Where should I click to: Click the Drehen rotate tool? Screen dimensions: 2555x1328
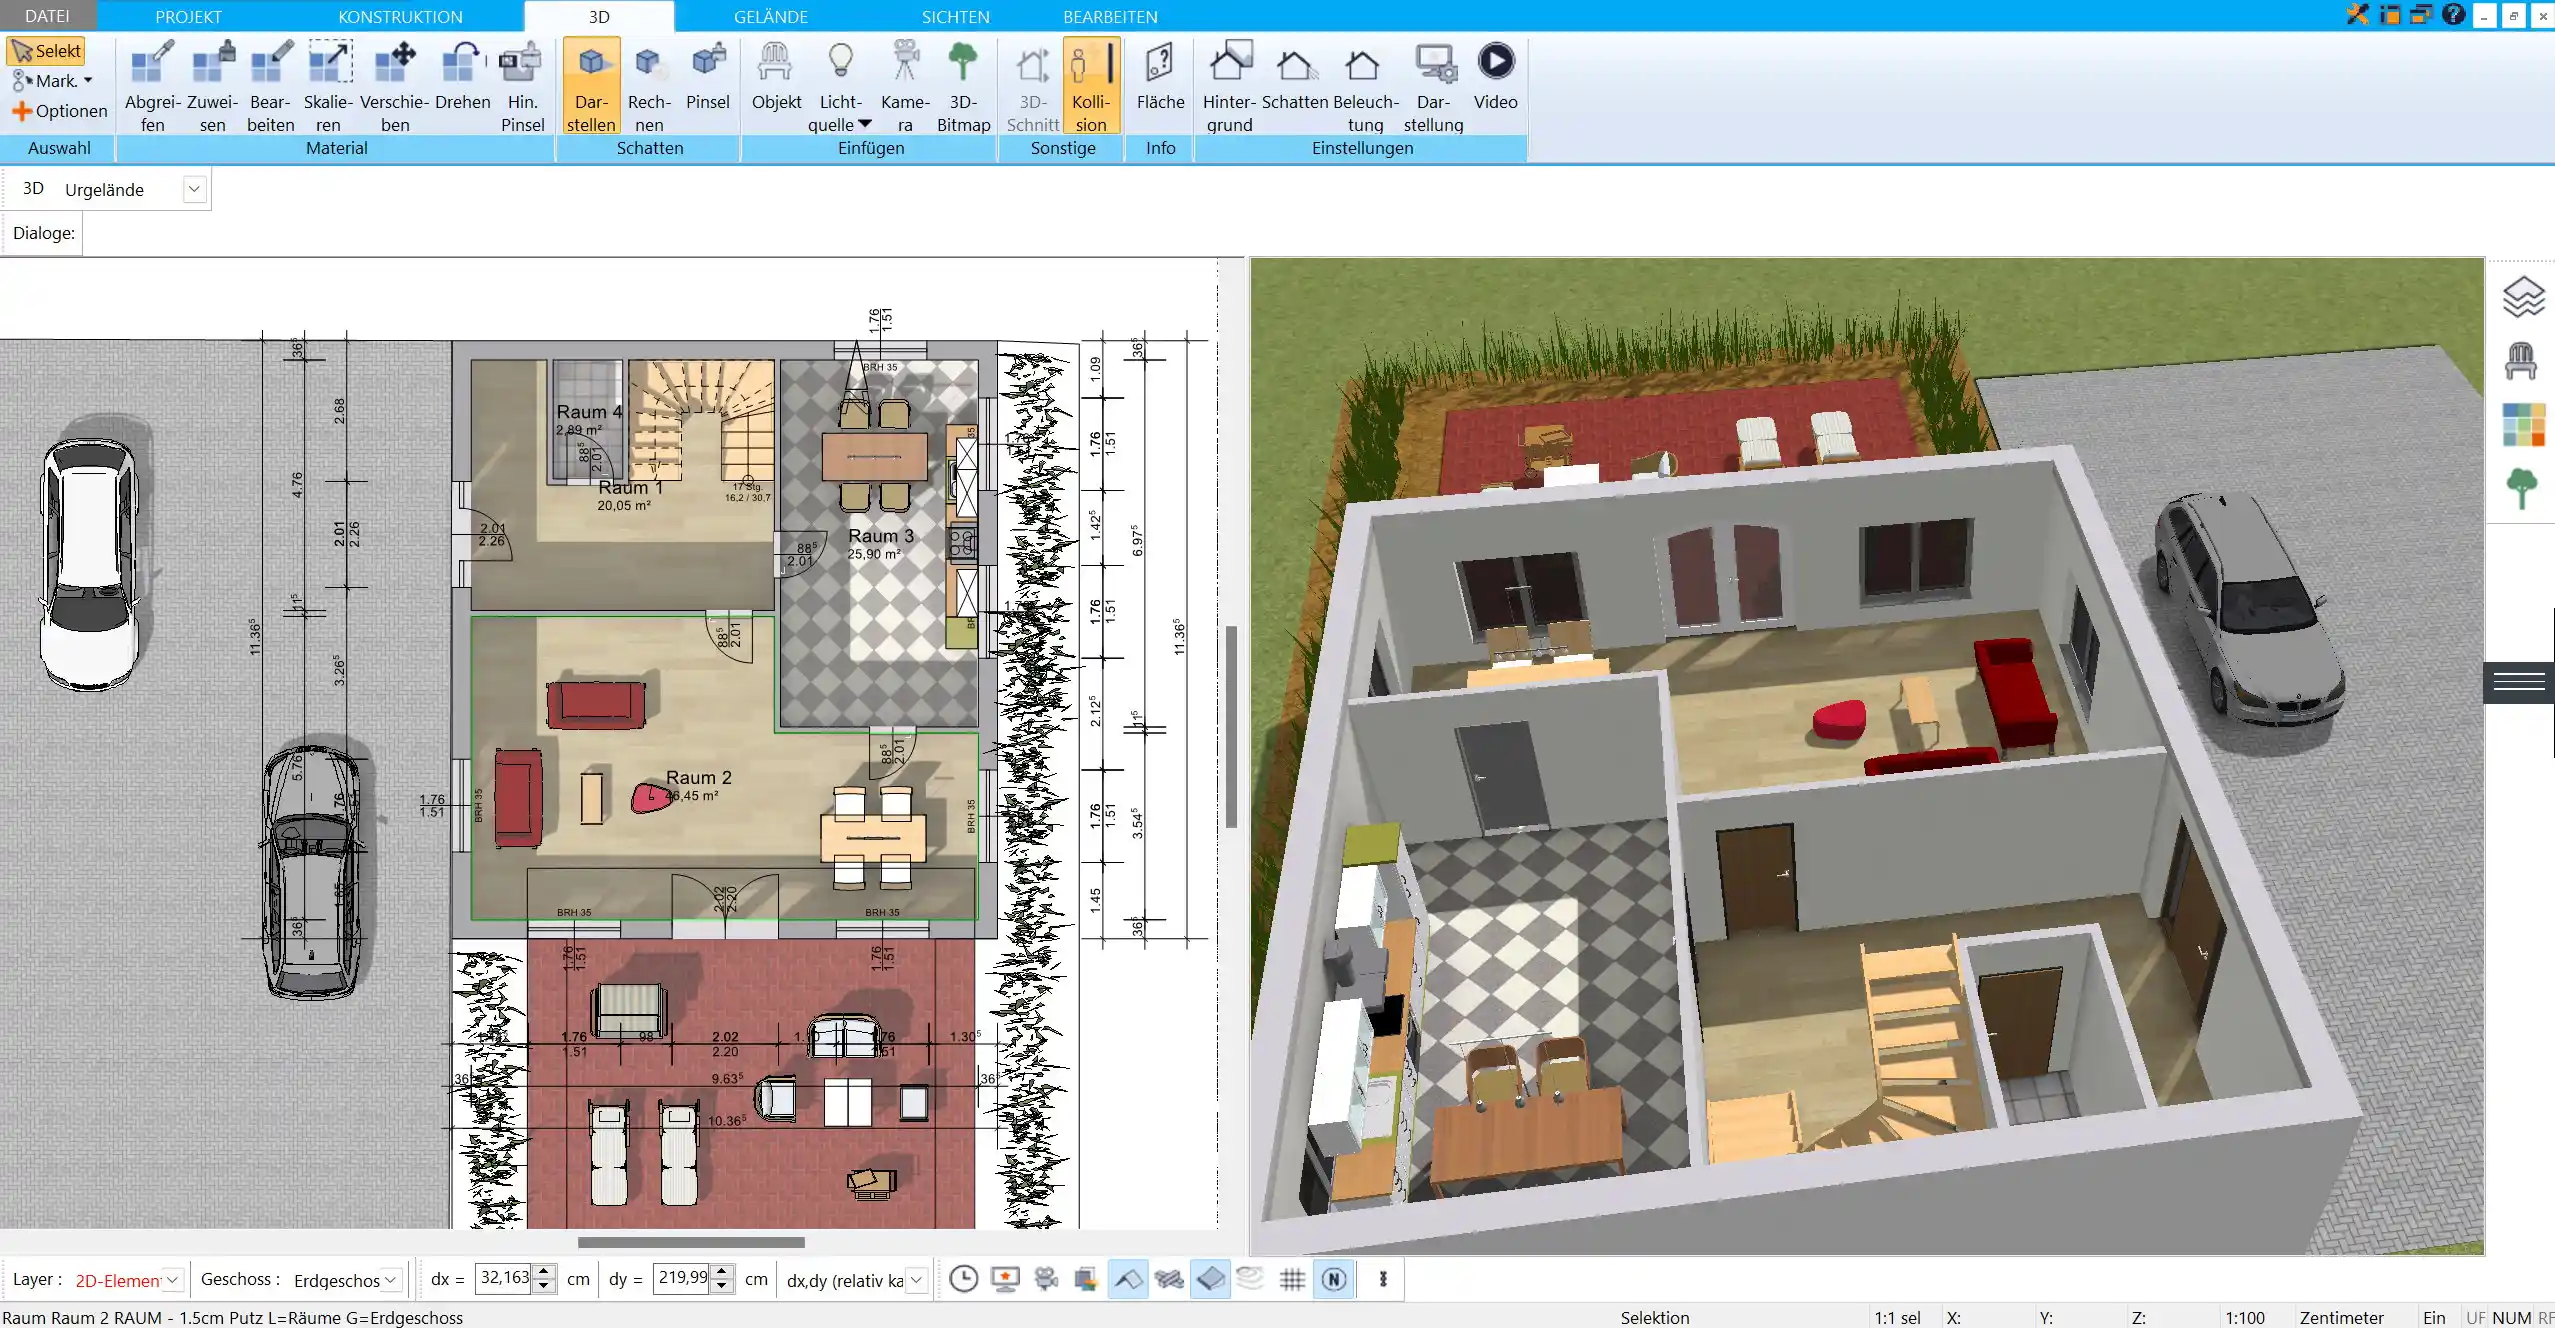(x=462, y=76)
